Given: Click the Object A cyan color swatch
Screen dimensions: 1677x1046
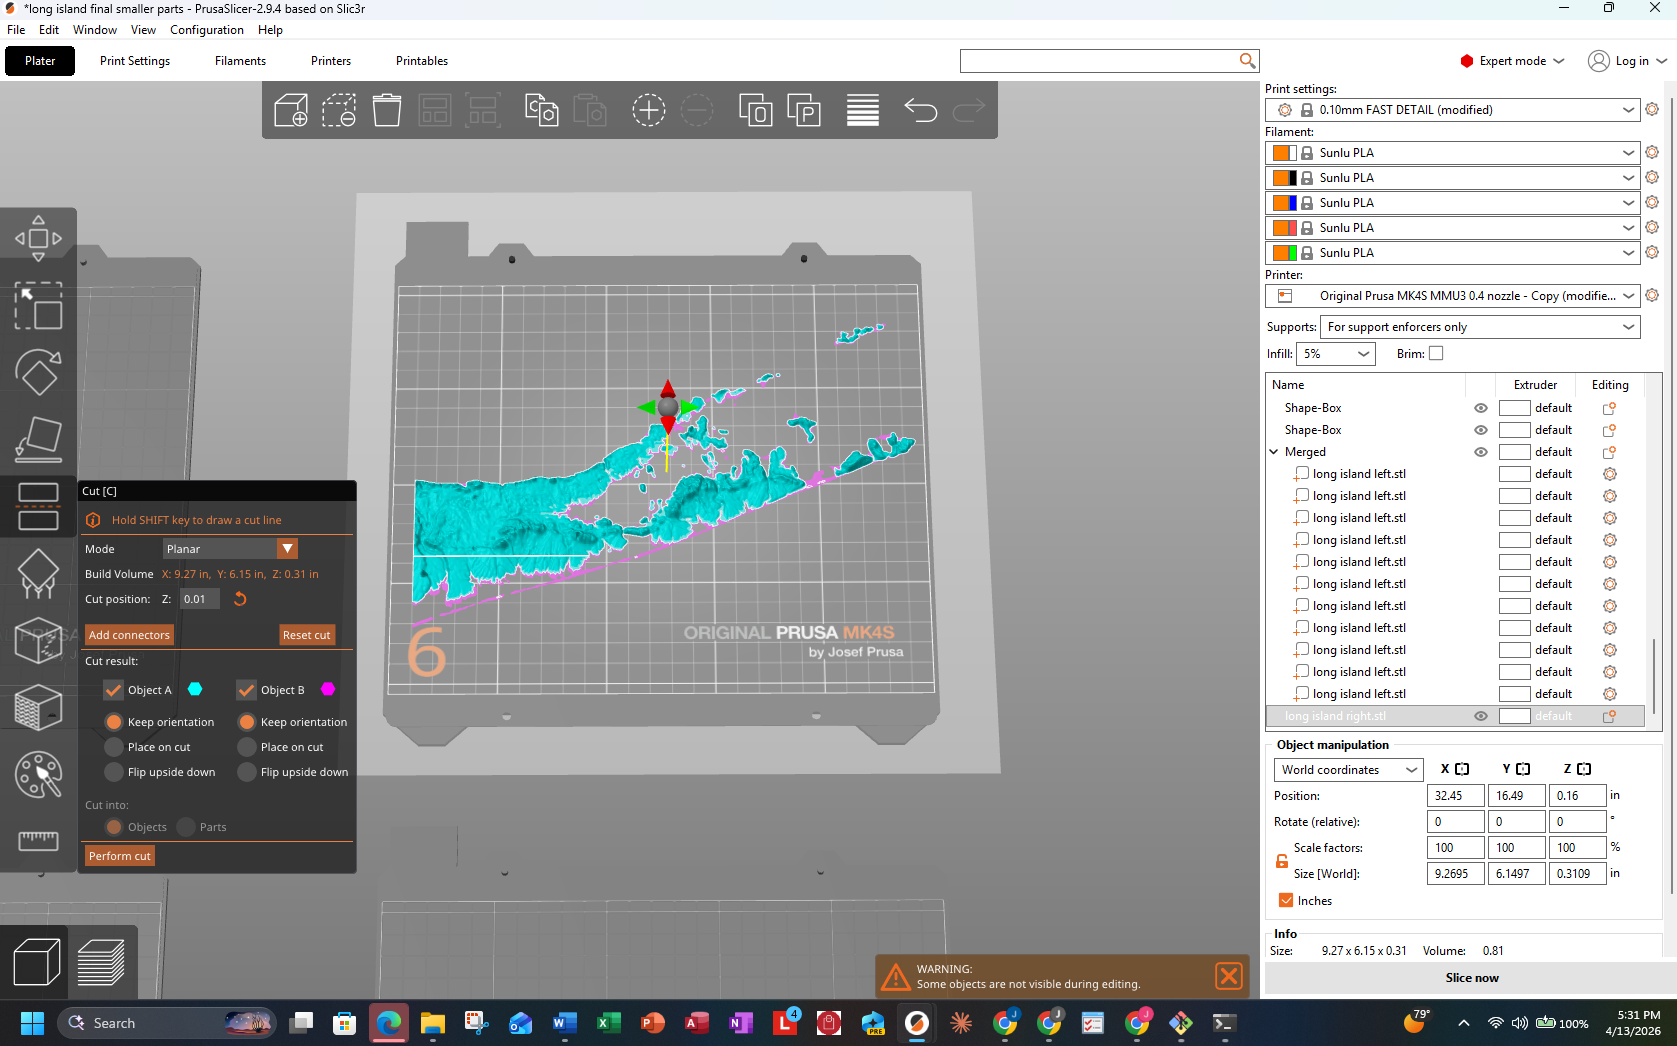Looking at the screenshot, I should tap(195, 689).
